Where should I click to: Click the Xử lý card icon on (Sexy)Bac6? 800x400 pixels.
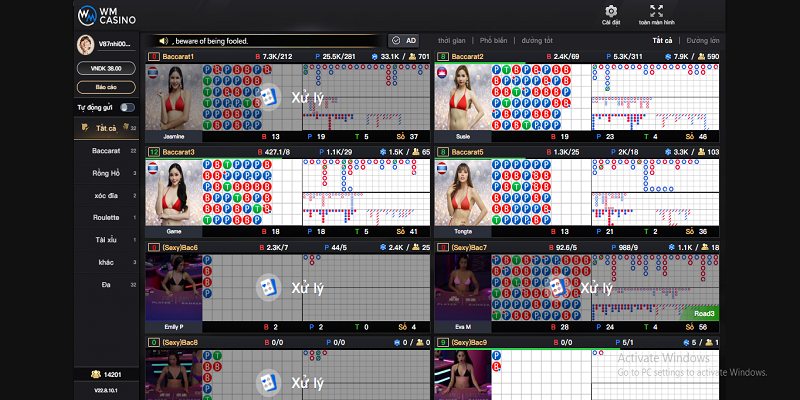268,287
